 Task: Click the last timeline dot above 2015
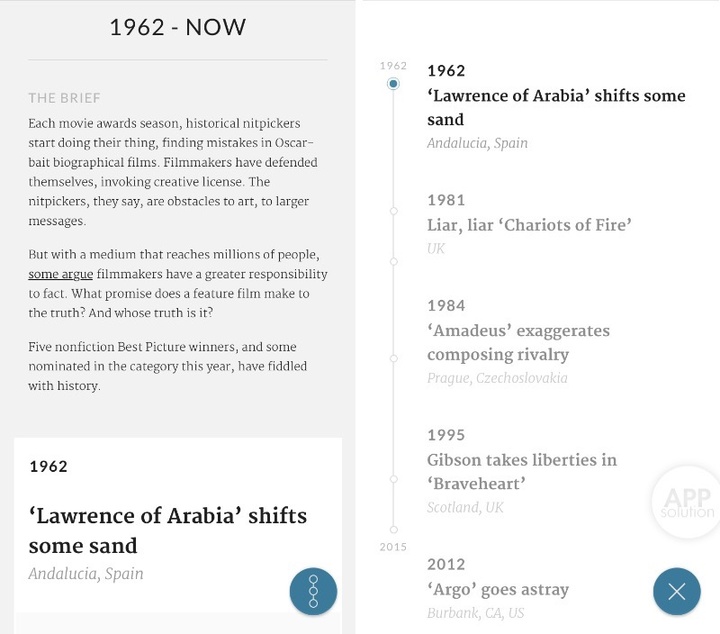click(394, 529)
